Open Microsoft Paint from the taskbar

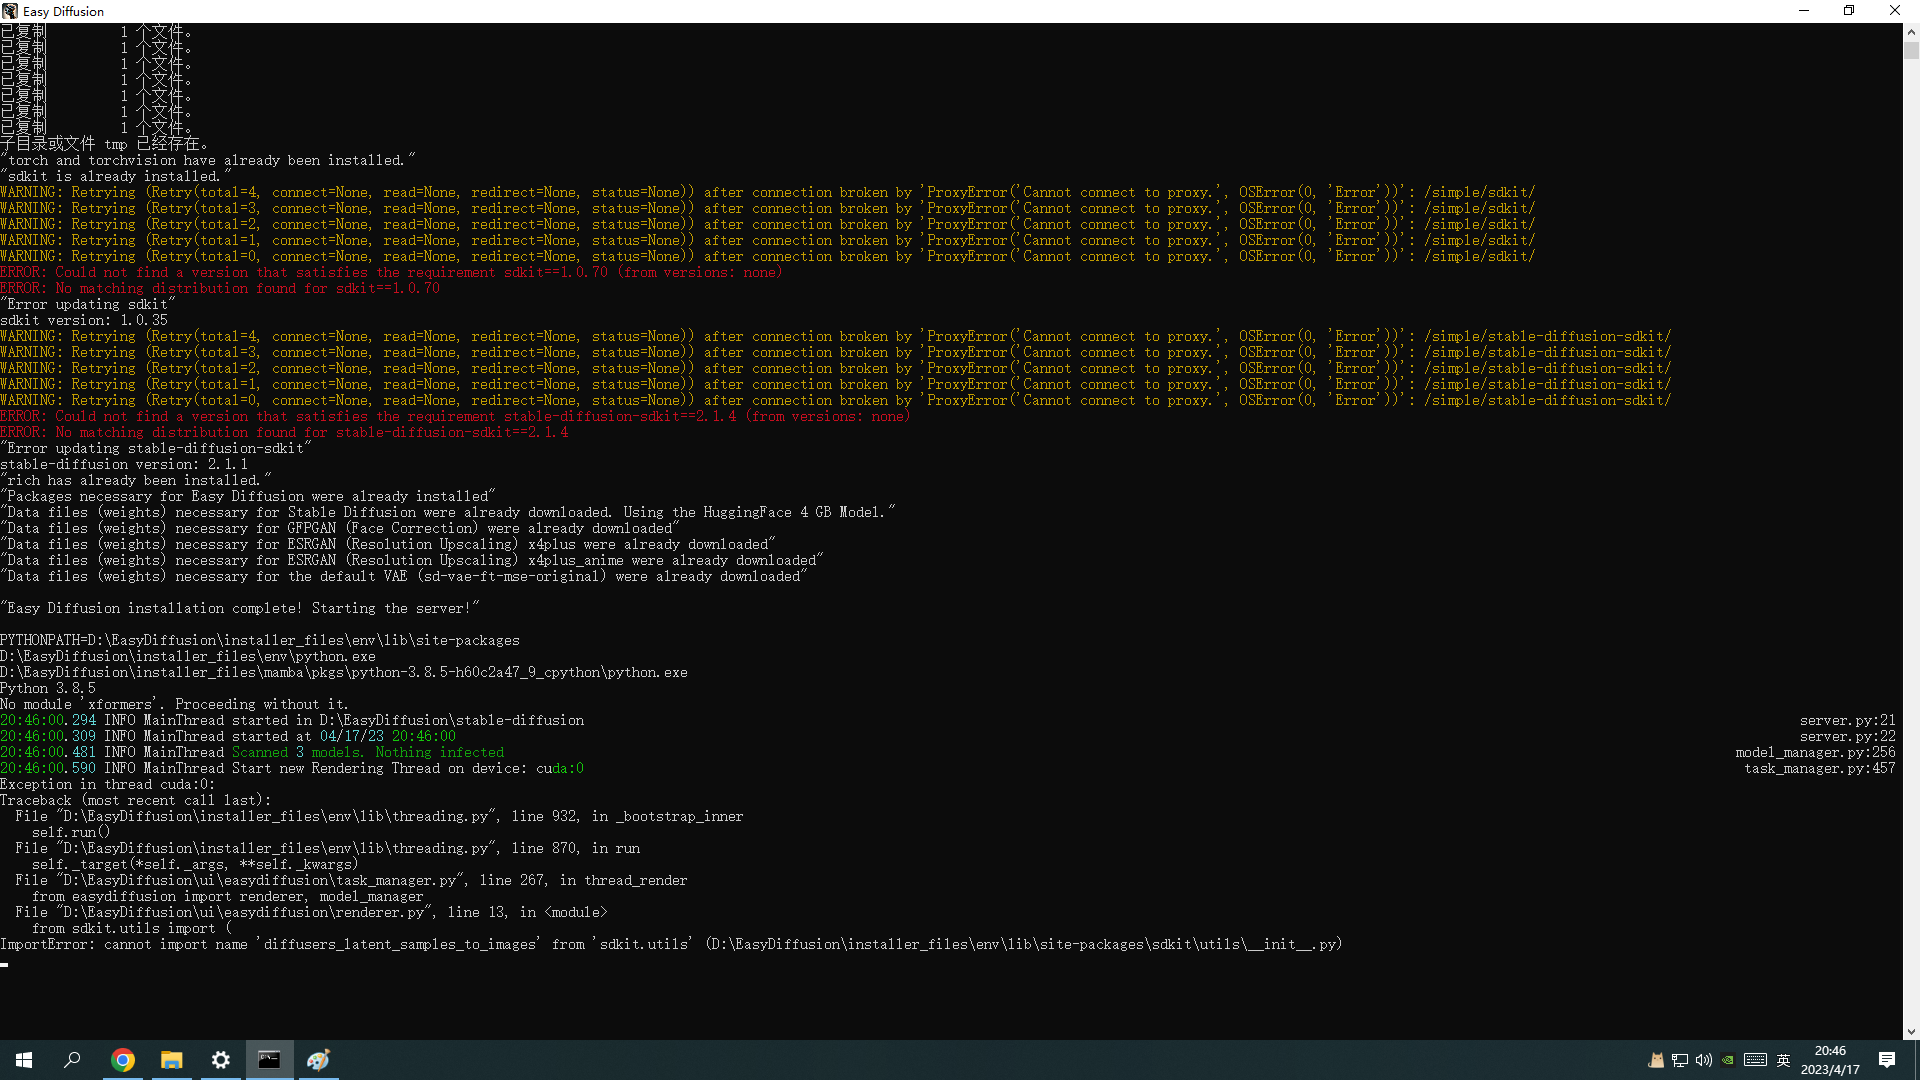point(318,1060)
